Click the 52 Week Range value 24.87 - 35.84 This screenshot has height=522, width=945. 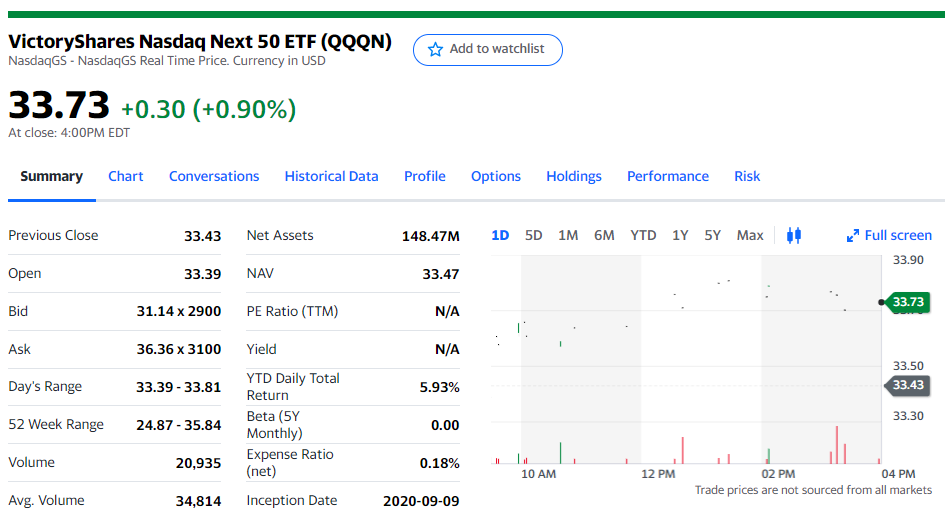(x=178, y=425)
